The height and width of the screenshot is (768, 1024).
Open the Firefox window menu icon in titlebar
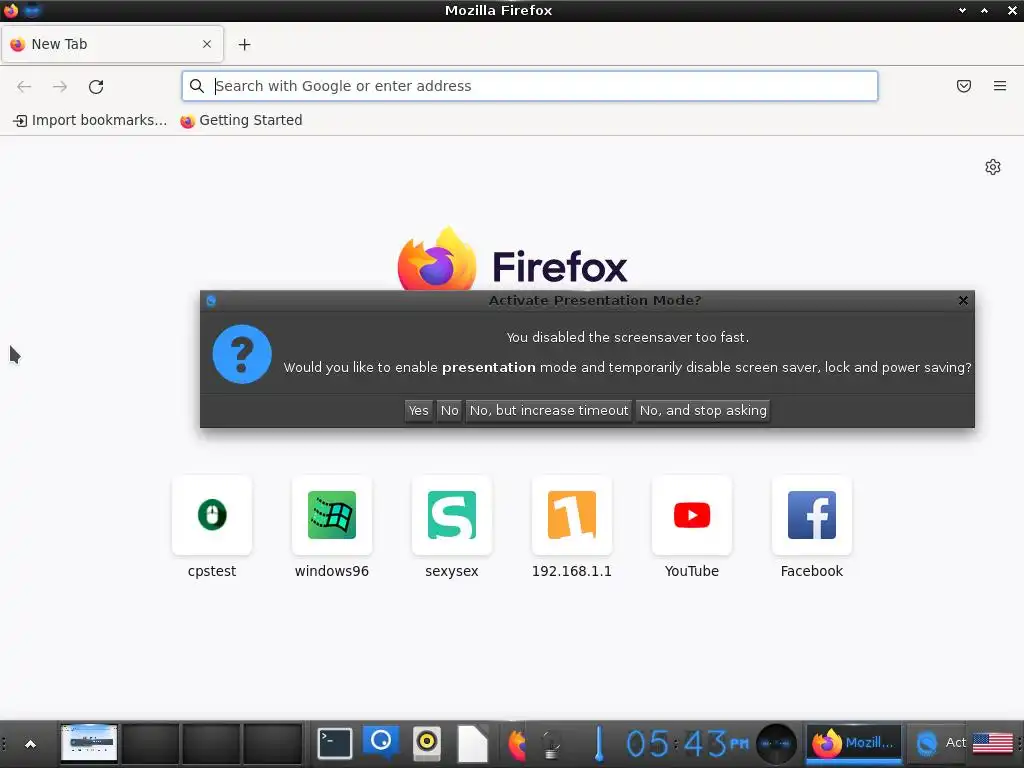[10, 10]
